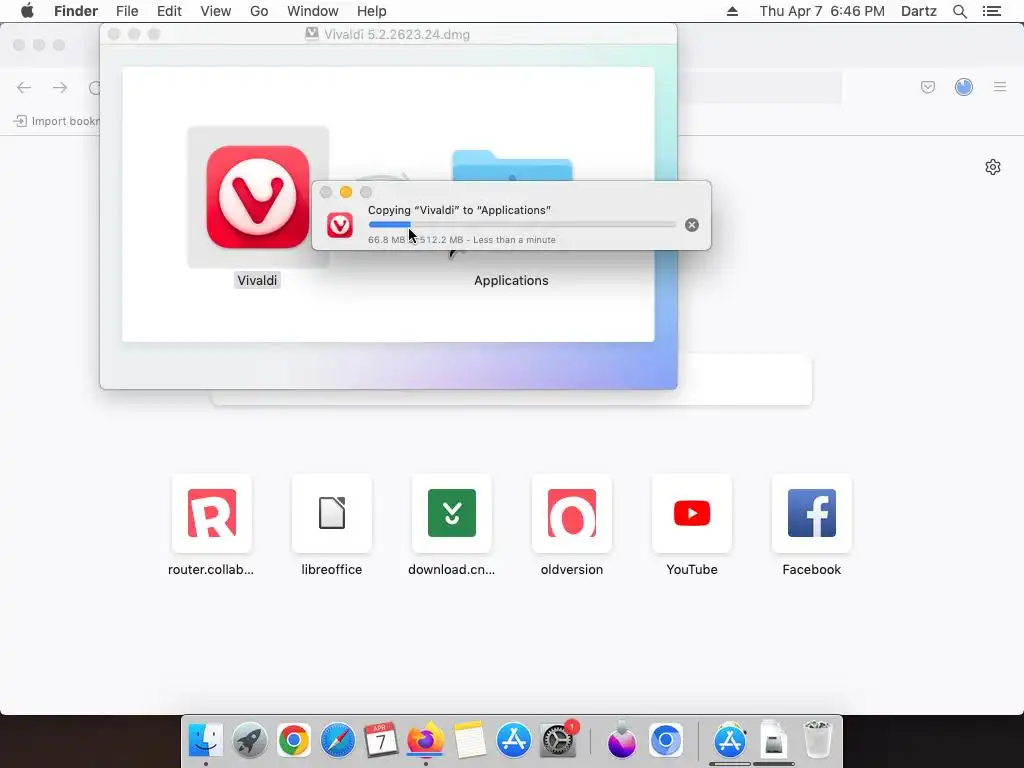Click Import bookmarks in the Firefox toolbar

coord(56,121)
